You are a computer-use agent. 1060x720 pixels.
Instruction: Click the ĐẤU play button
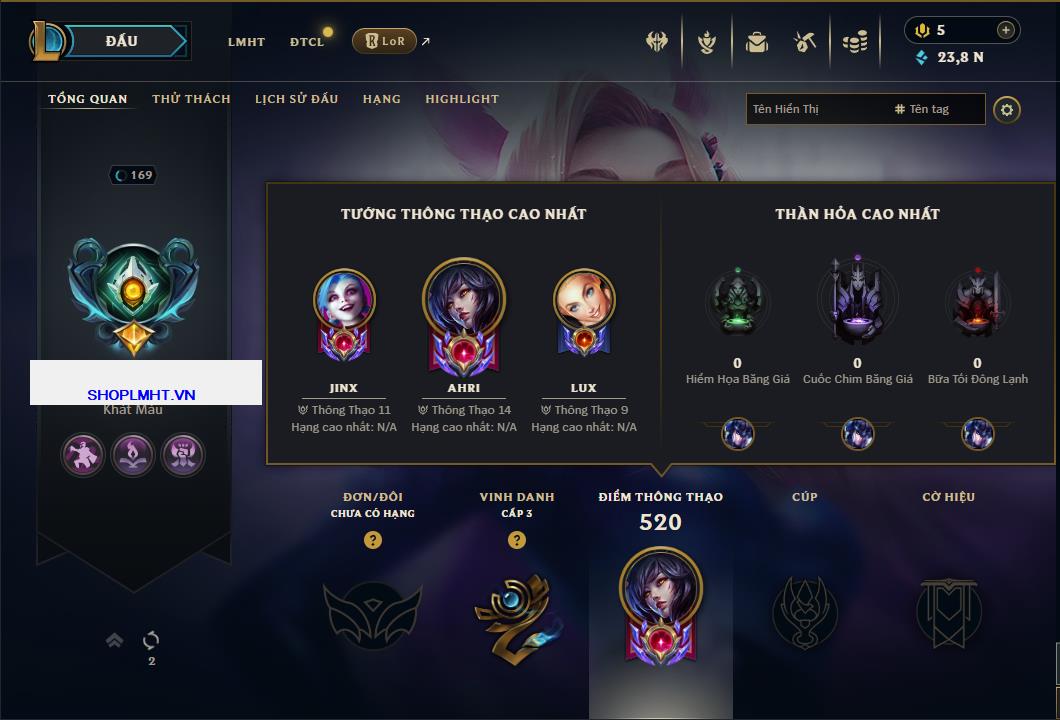tap(122, 41)
